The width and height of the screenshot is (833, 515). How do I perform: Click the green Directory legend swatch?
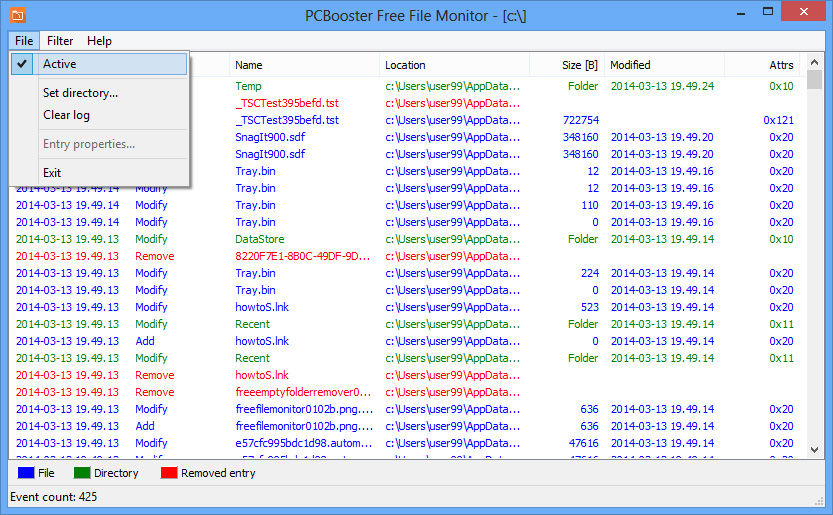[x=82, y=472]
